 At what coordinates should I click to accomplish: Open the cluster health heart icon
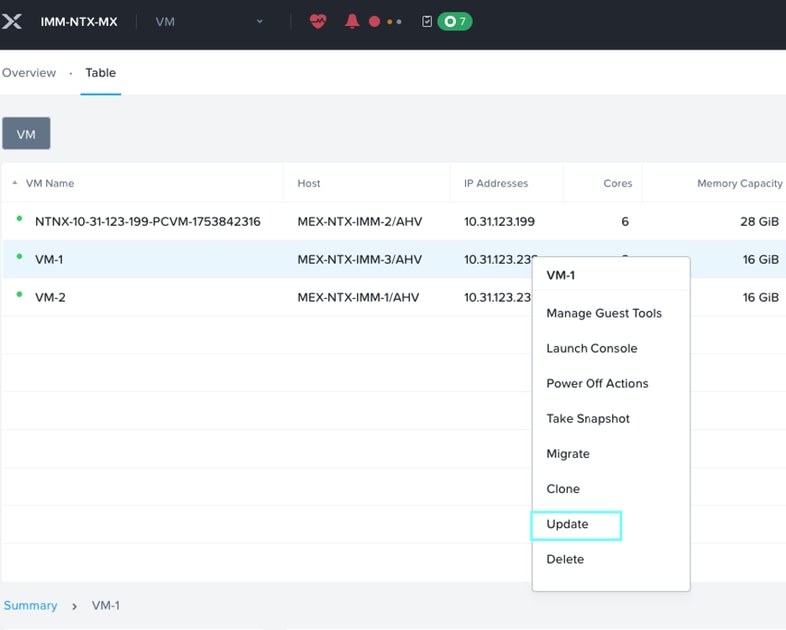click(x=318, y=22)
